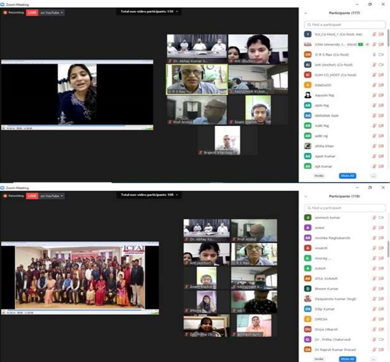Select Ajeet Kumar in the participants list

tap(344, 156)
